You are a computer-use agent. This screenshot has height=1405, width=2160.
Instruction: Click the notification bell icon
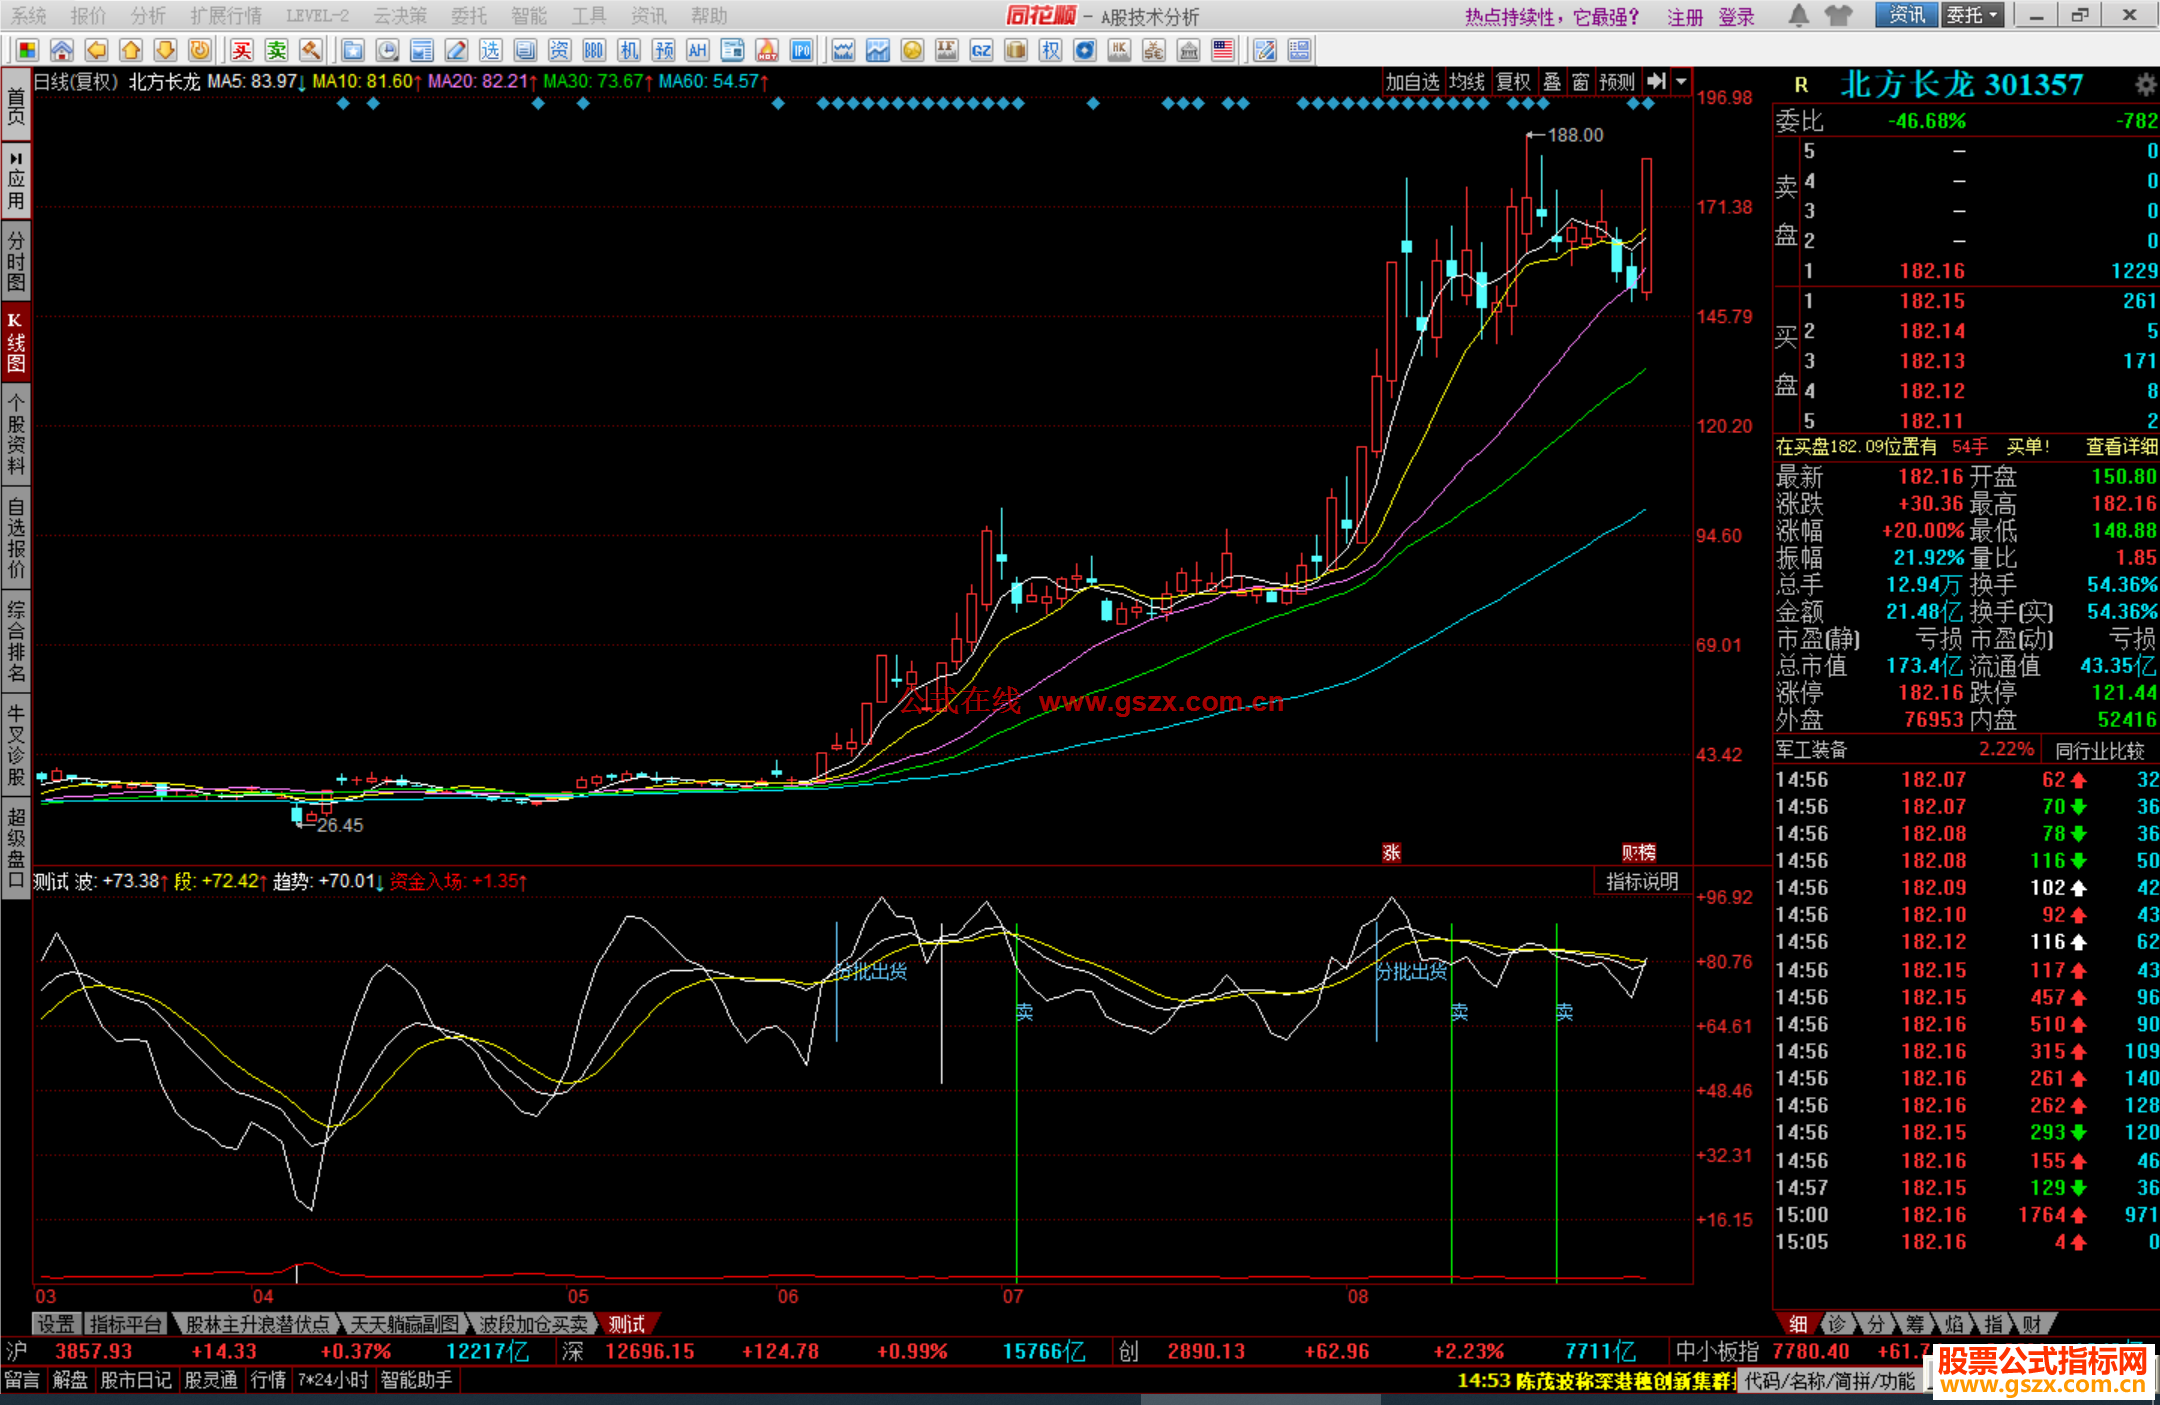1798,15
